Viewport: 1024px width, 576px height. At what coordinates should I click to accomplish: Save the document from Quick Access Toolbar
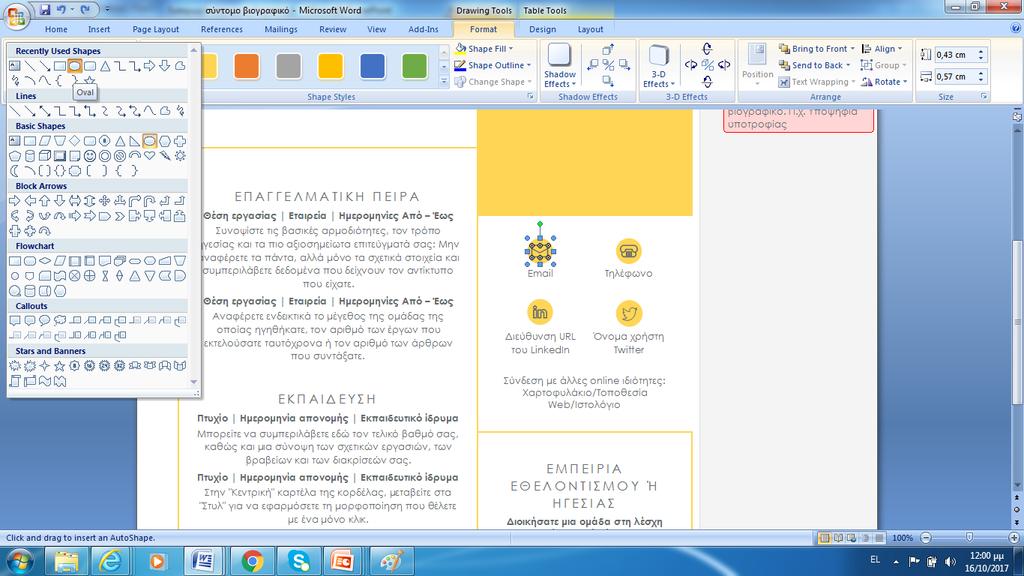44,10
